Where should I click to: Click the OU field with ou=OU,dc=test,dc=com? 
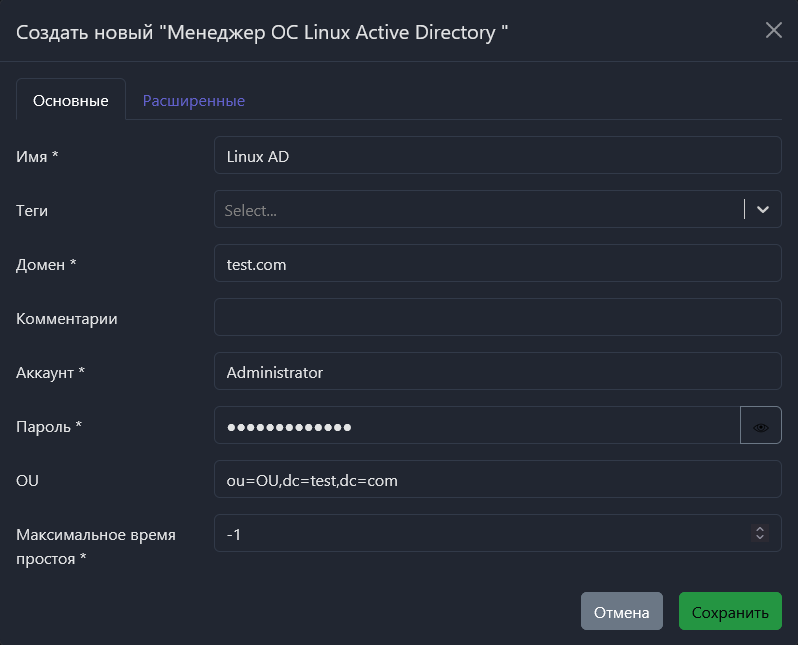click(x=497, y=480)
